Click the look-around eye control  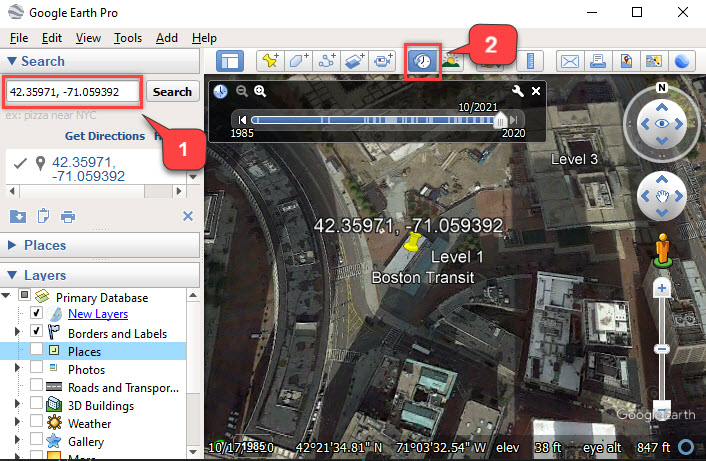click(x=661, y=123)
